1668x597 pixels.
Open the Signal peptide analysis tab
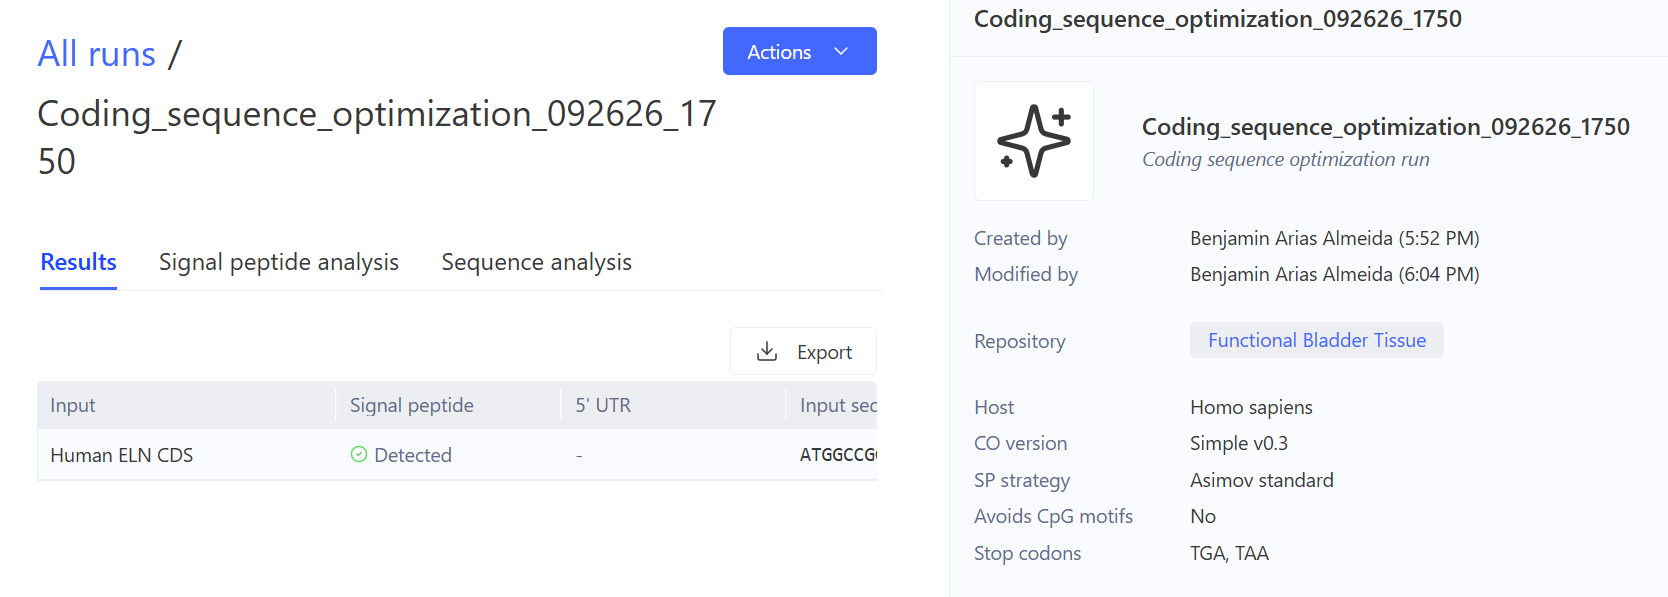pos(279,262)
